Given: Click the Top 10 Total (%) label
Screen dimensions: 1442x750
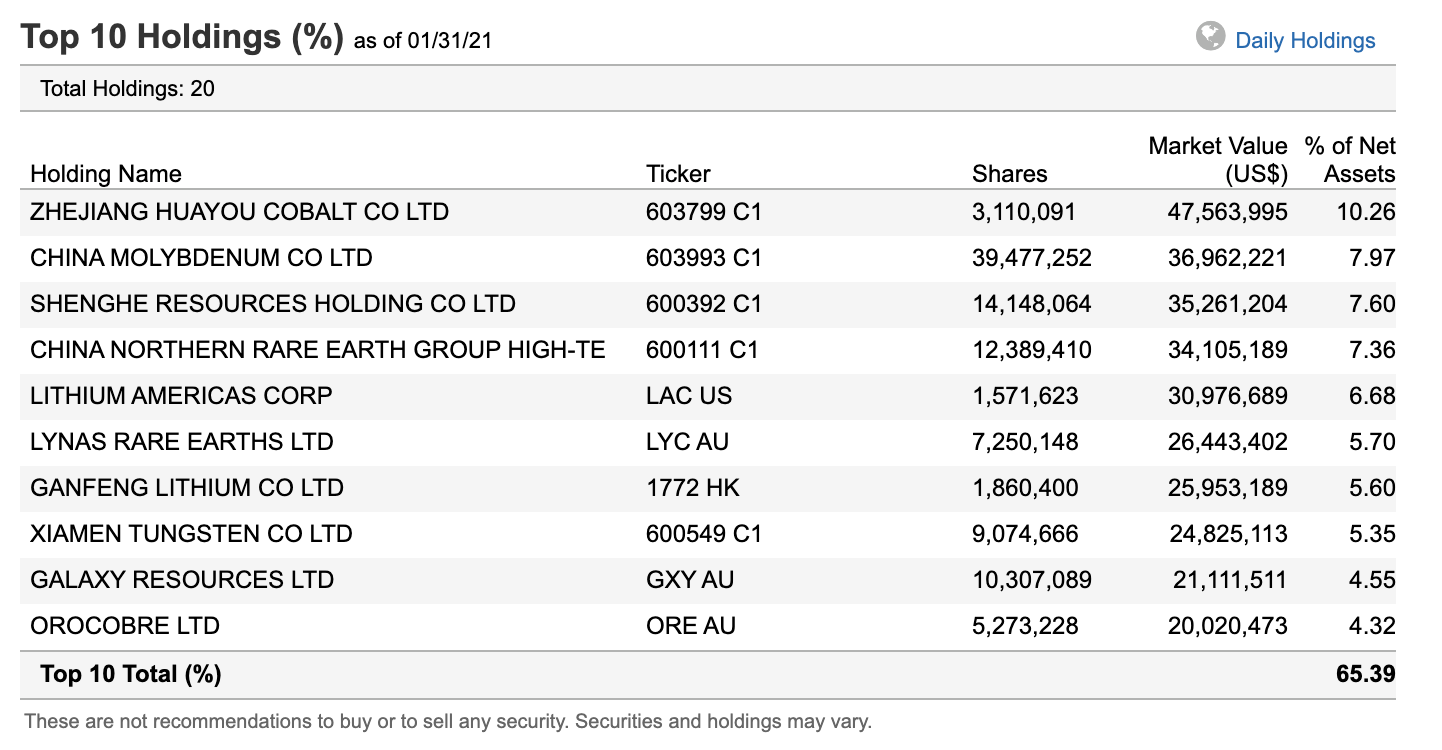Looking at the screenshot, I should click(x=131, y=674).
